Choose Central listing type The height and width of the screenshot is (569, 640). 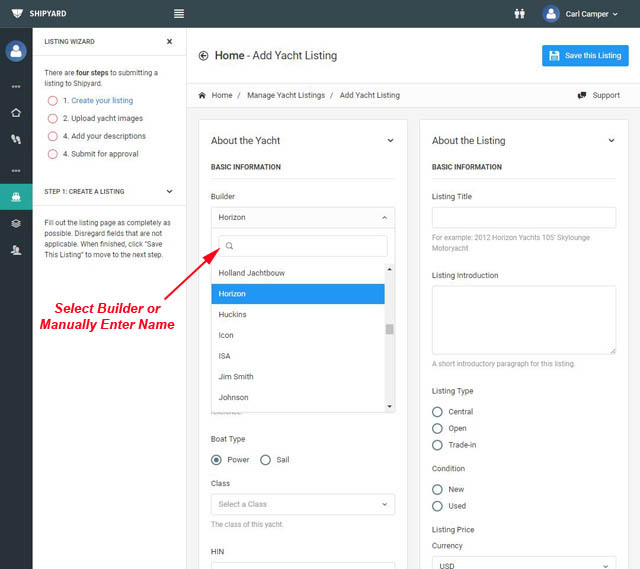437,412
